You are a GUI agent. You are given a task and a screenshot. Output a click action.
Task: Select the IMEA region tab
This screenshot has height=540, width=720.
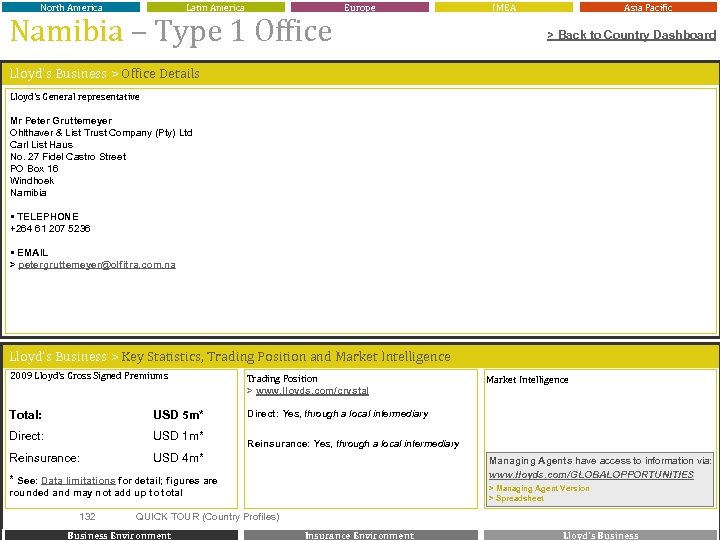tap(504, 7)
